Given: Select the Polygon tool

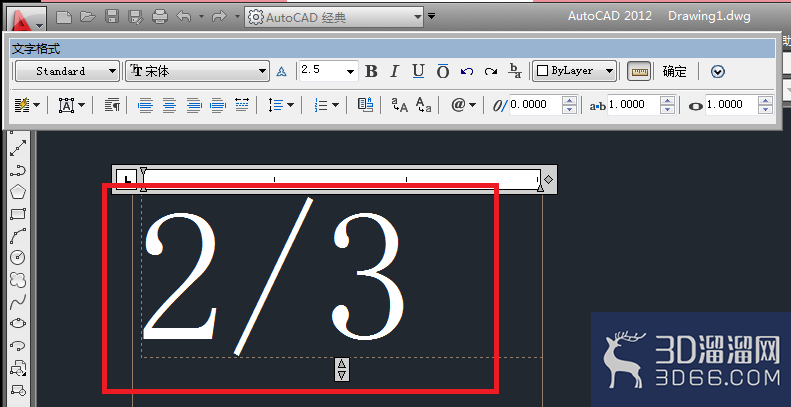Looking at the screenshot, I should tap(18, 192).
